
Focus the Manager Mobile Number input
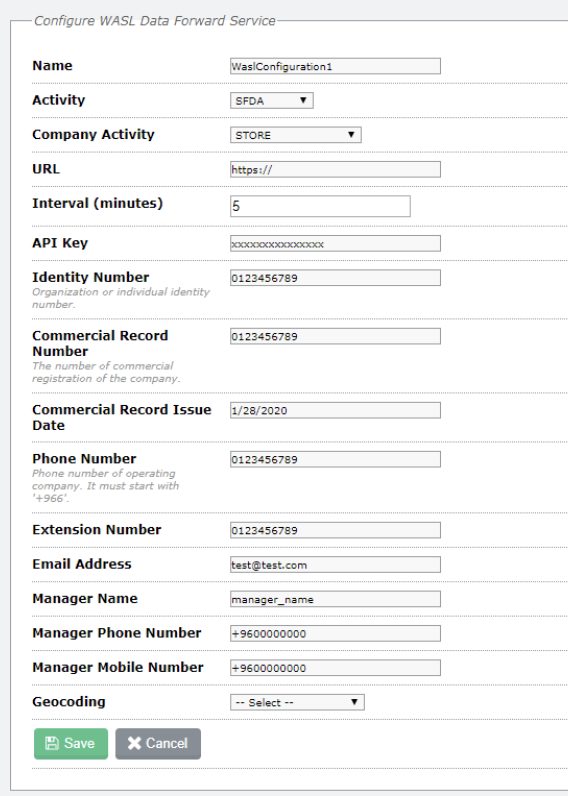(335, 668)
